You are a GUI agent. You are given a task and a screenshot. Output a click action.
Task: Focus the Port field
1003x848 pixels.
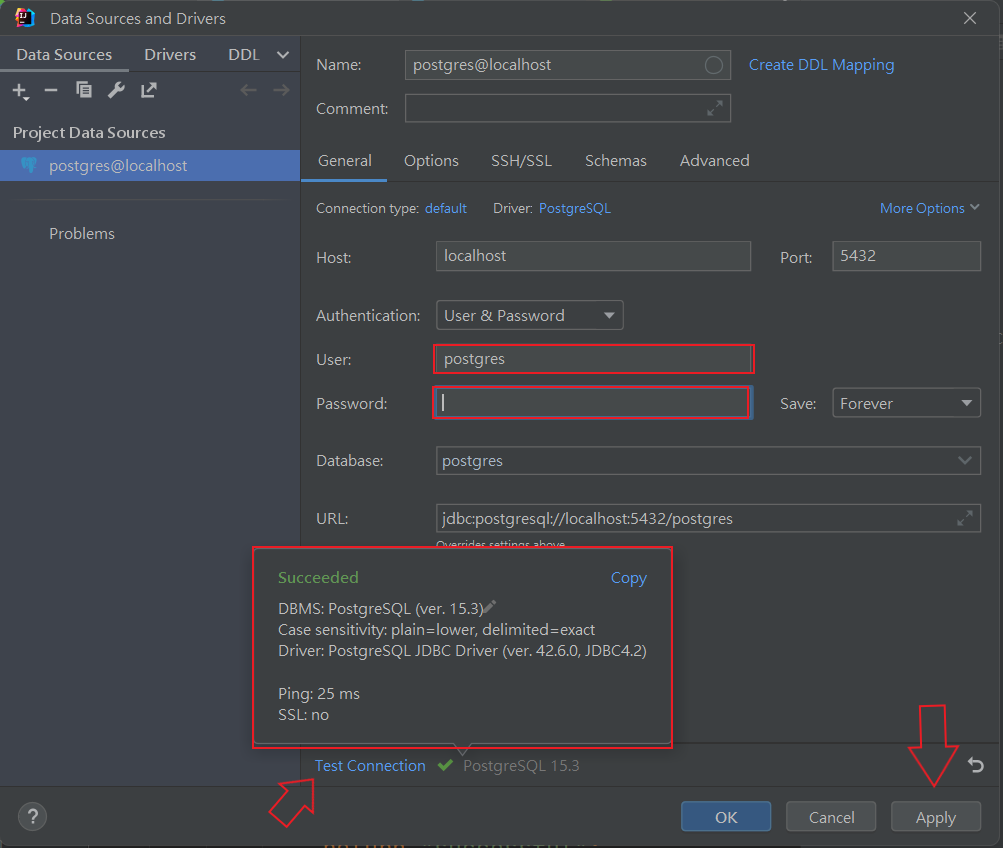906,256
